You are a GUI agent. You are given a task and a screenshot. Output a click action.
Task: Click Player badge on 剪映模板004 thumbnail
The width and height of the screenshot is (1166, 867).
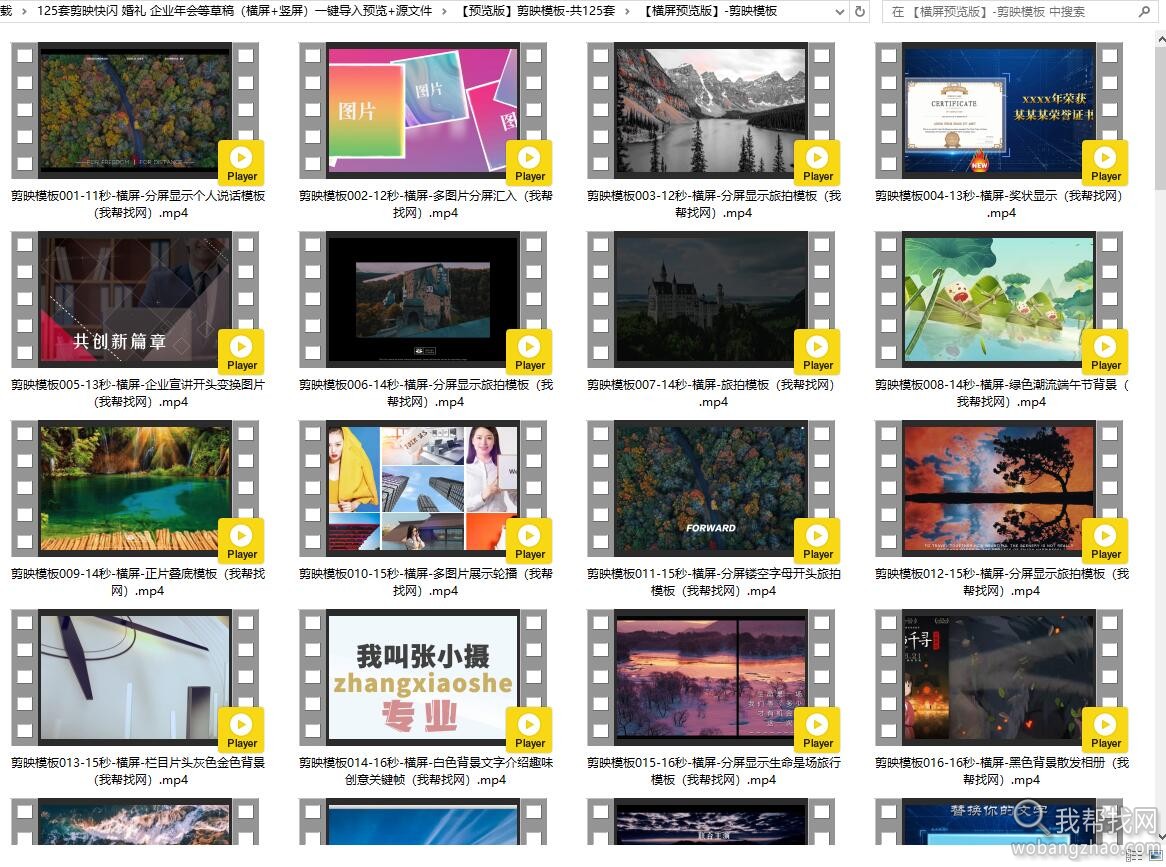pyautogui.click(x=1105, y=163)
